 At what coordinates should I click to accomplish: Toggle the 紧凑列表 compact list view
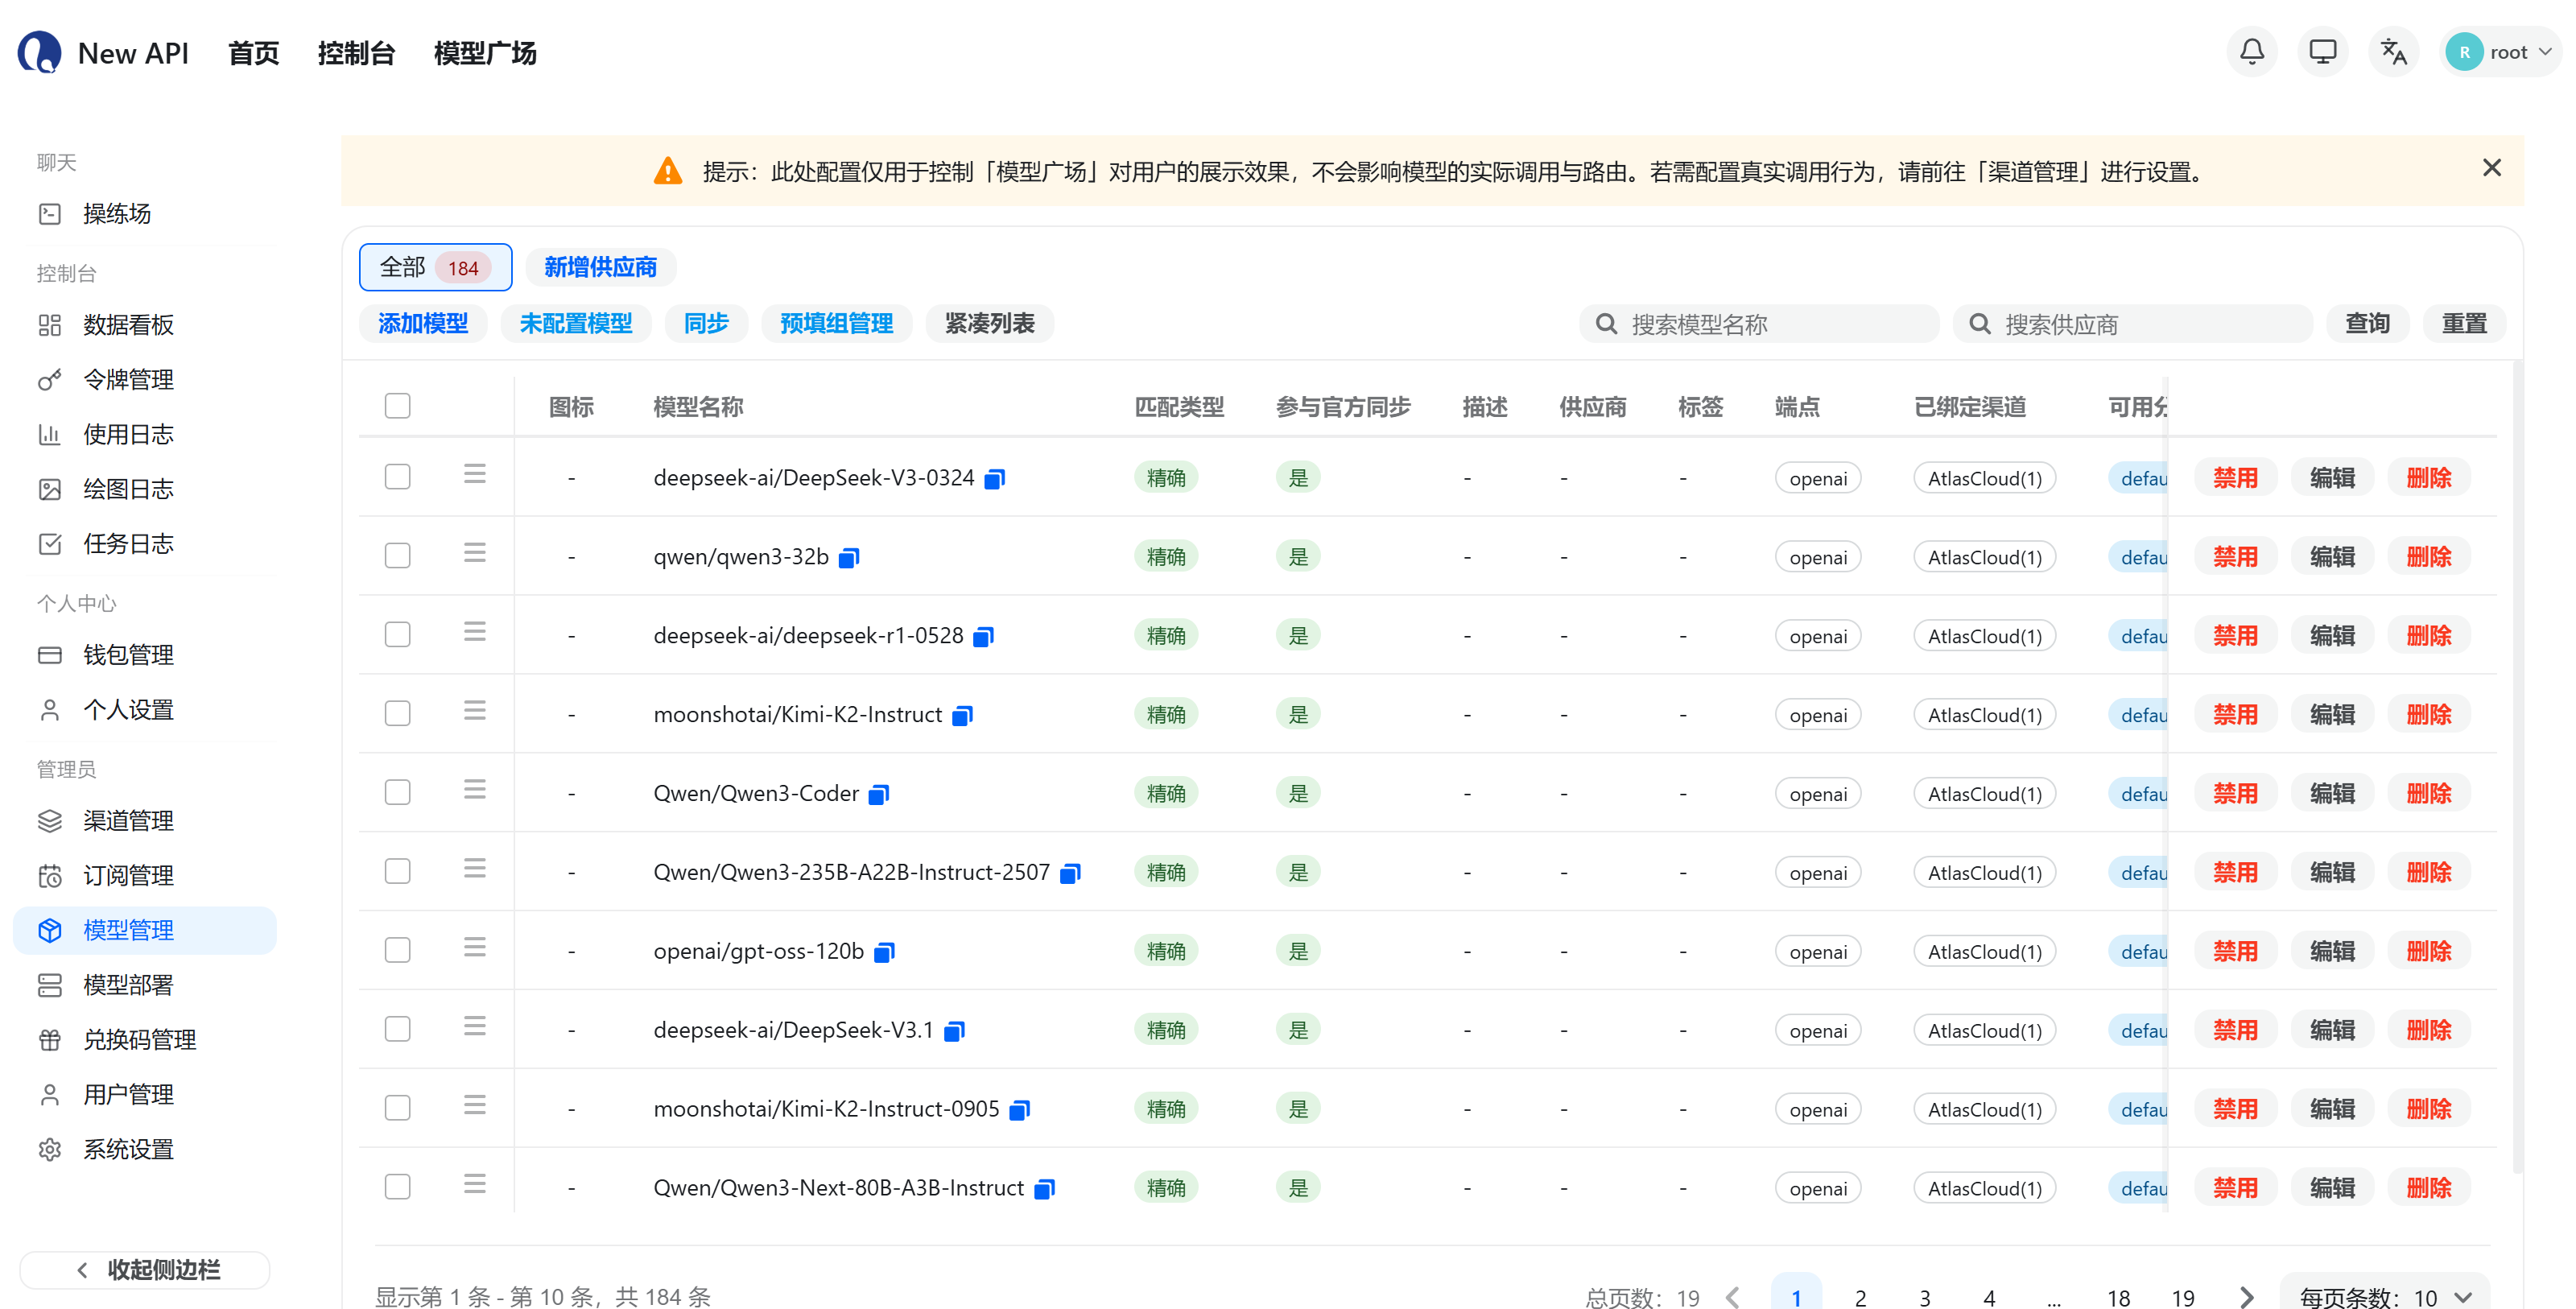pyautogui.click(x=990, y=324)
